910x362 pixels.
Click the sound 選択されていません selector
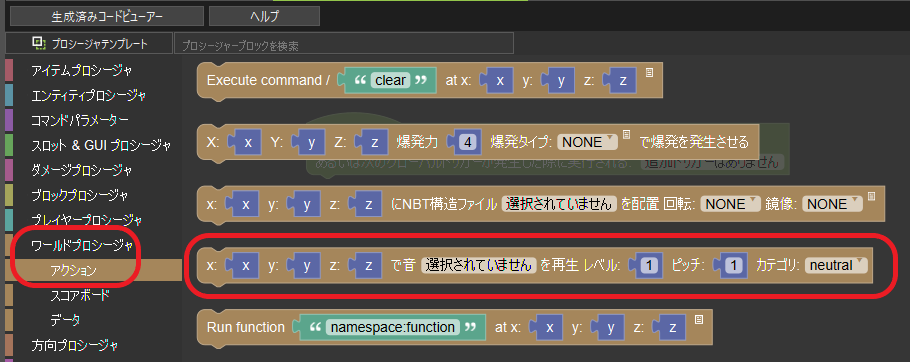point(478,266)
